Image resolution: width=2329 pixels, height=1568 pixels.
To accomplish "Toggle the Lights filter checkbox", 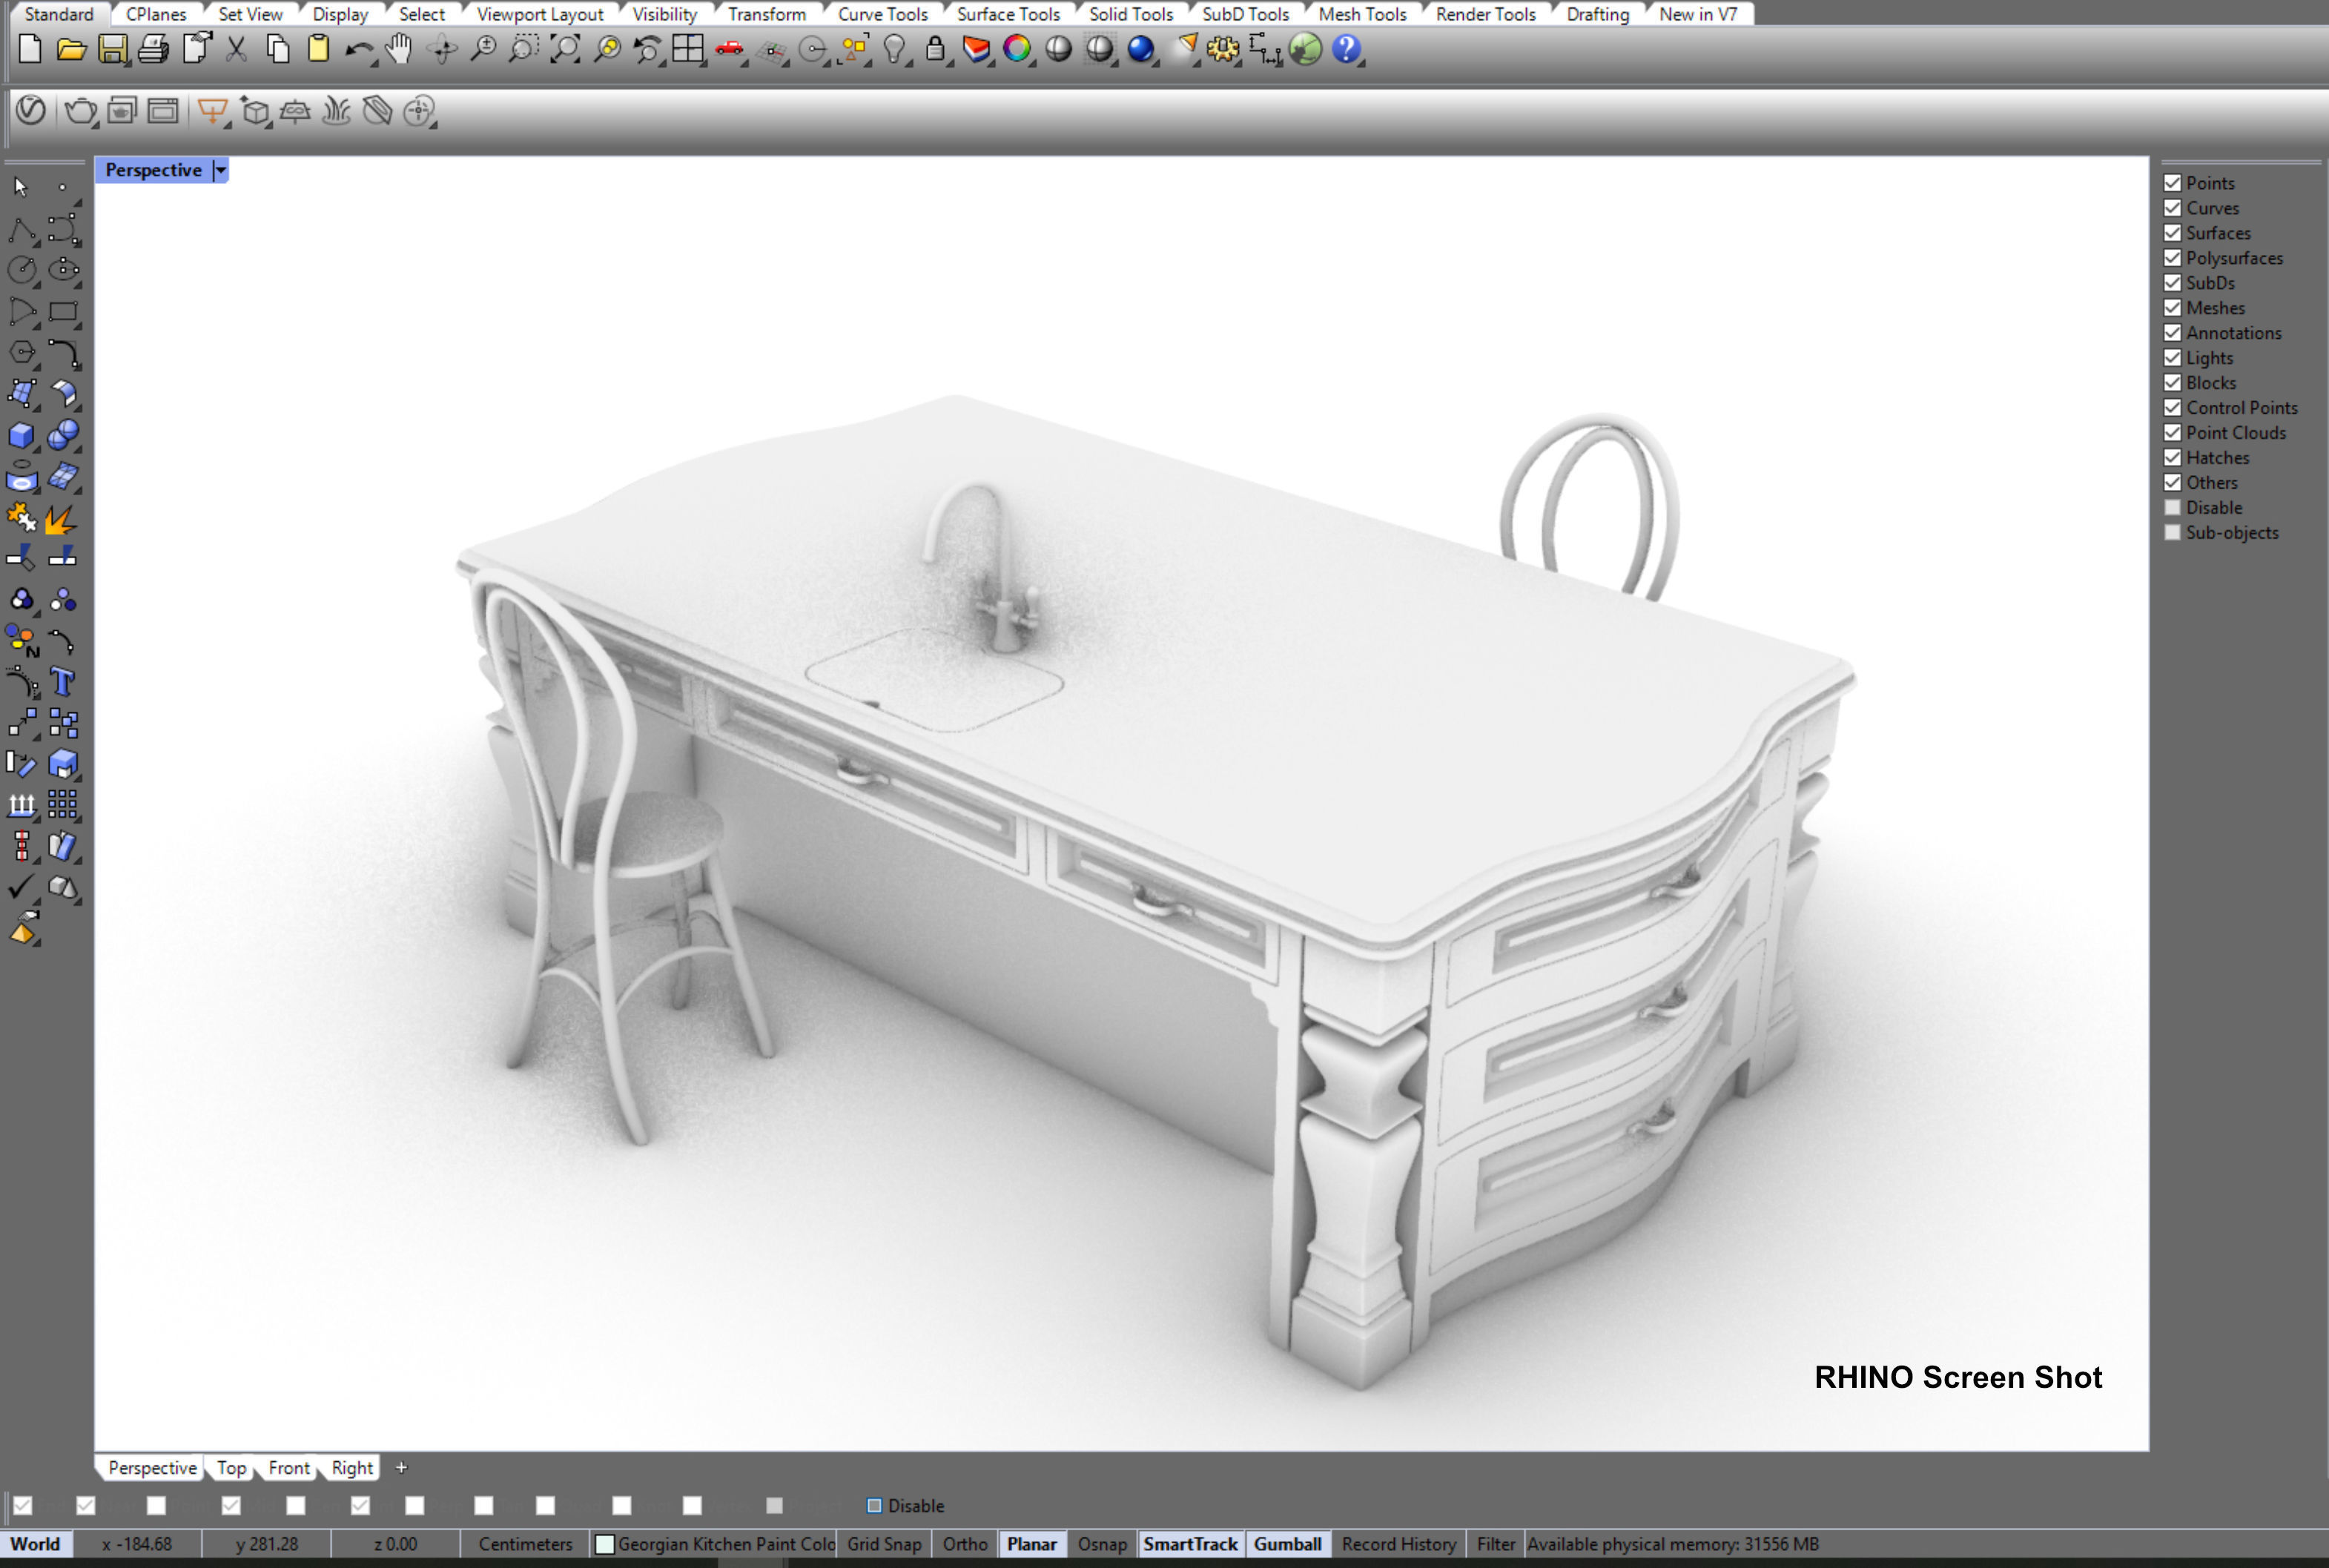I will pyautogui.click(x=2172, y=358).
